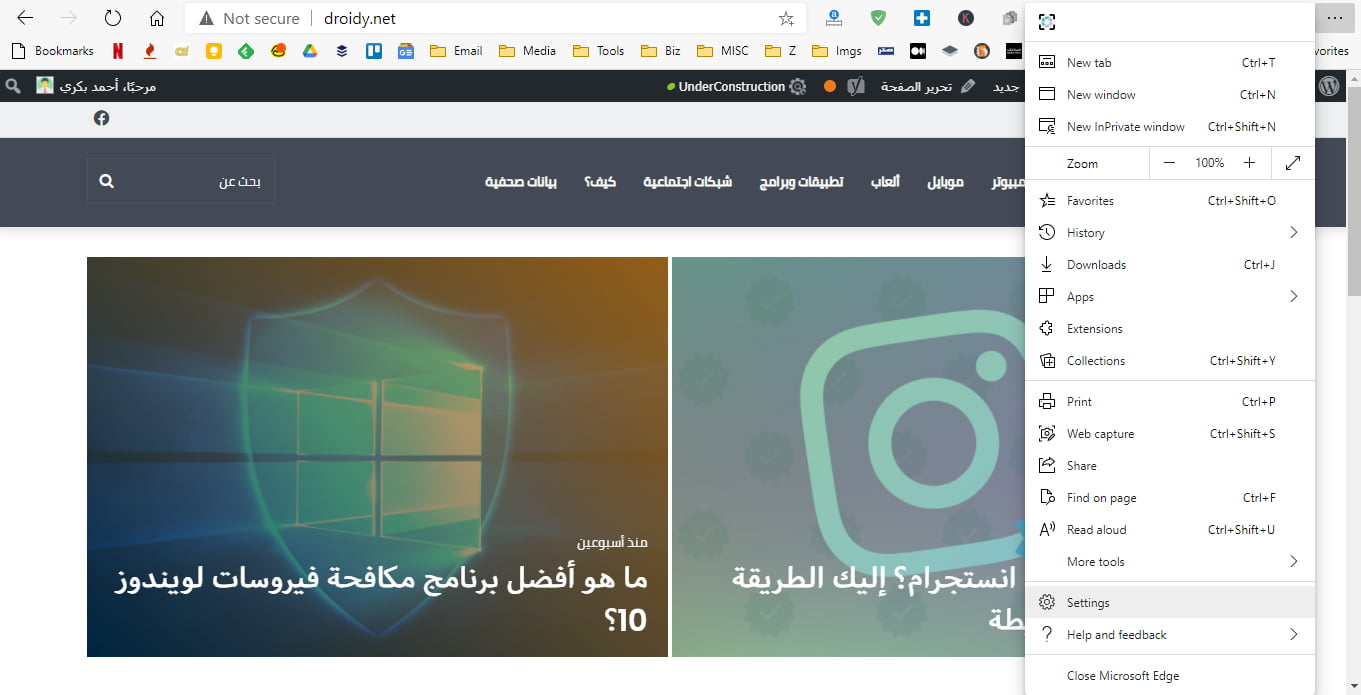Open the Z bookmarks folder
Viewport: 1361px width, 695px height.
click(781, 51)
